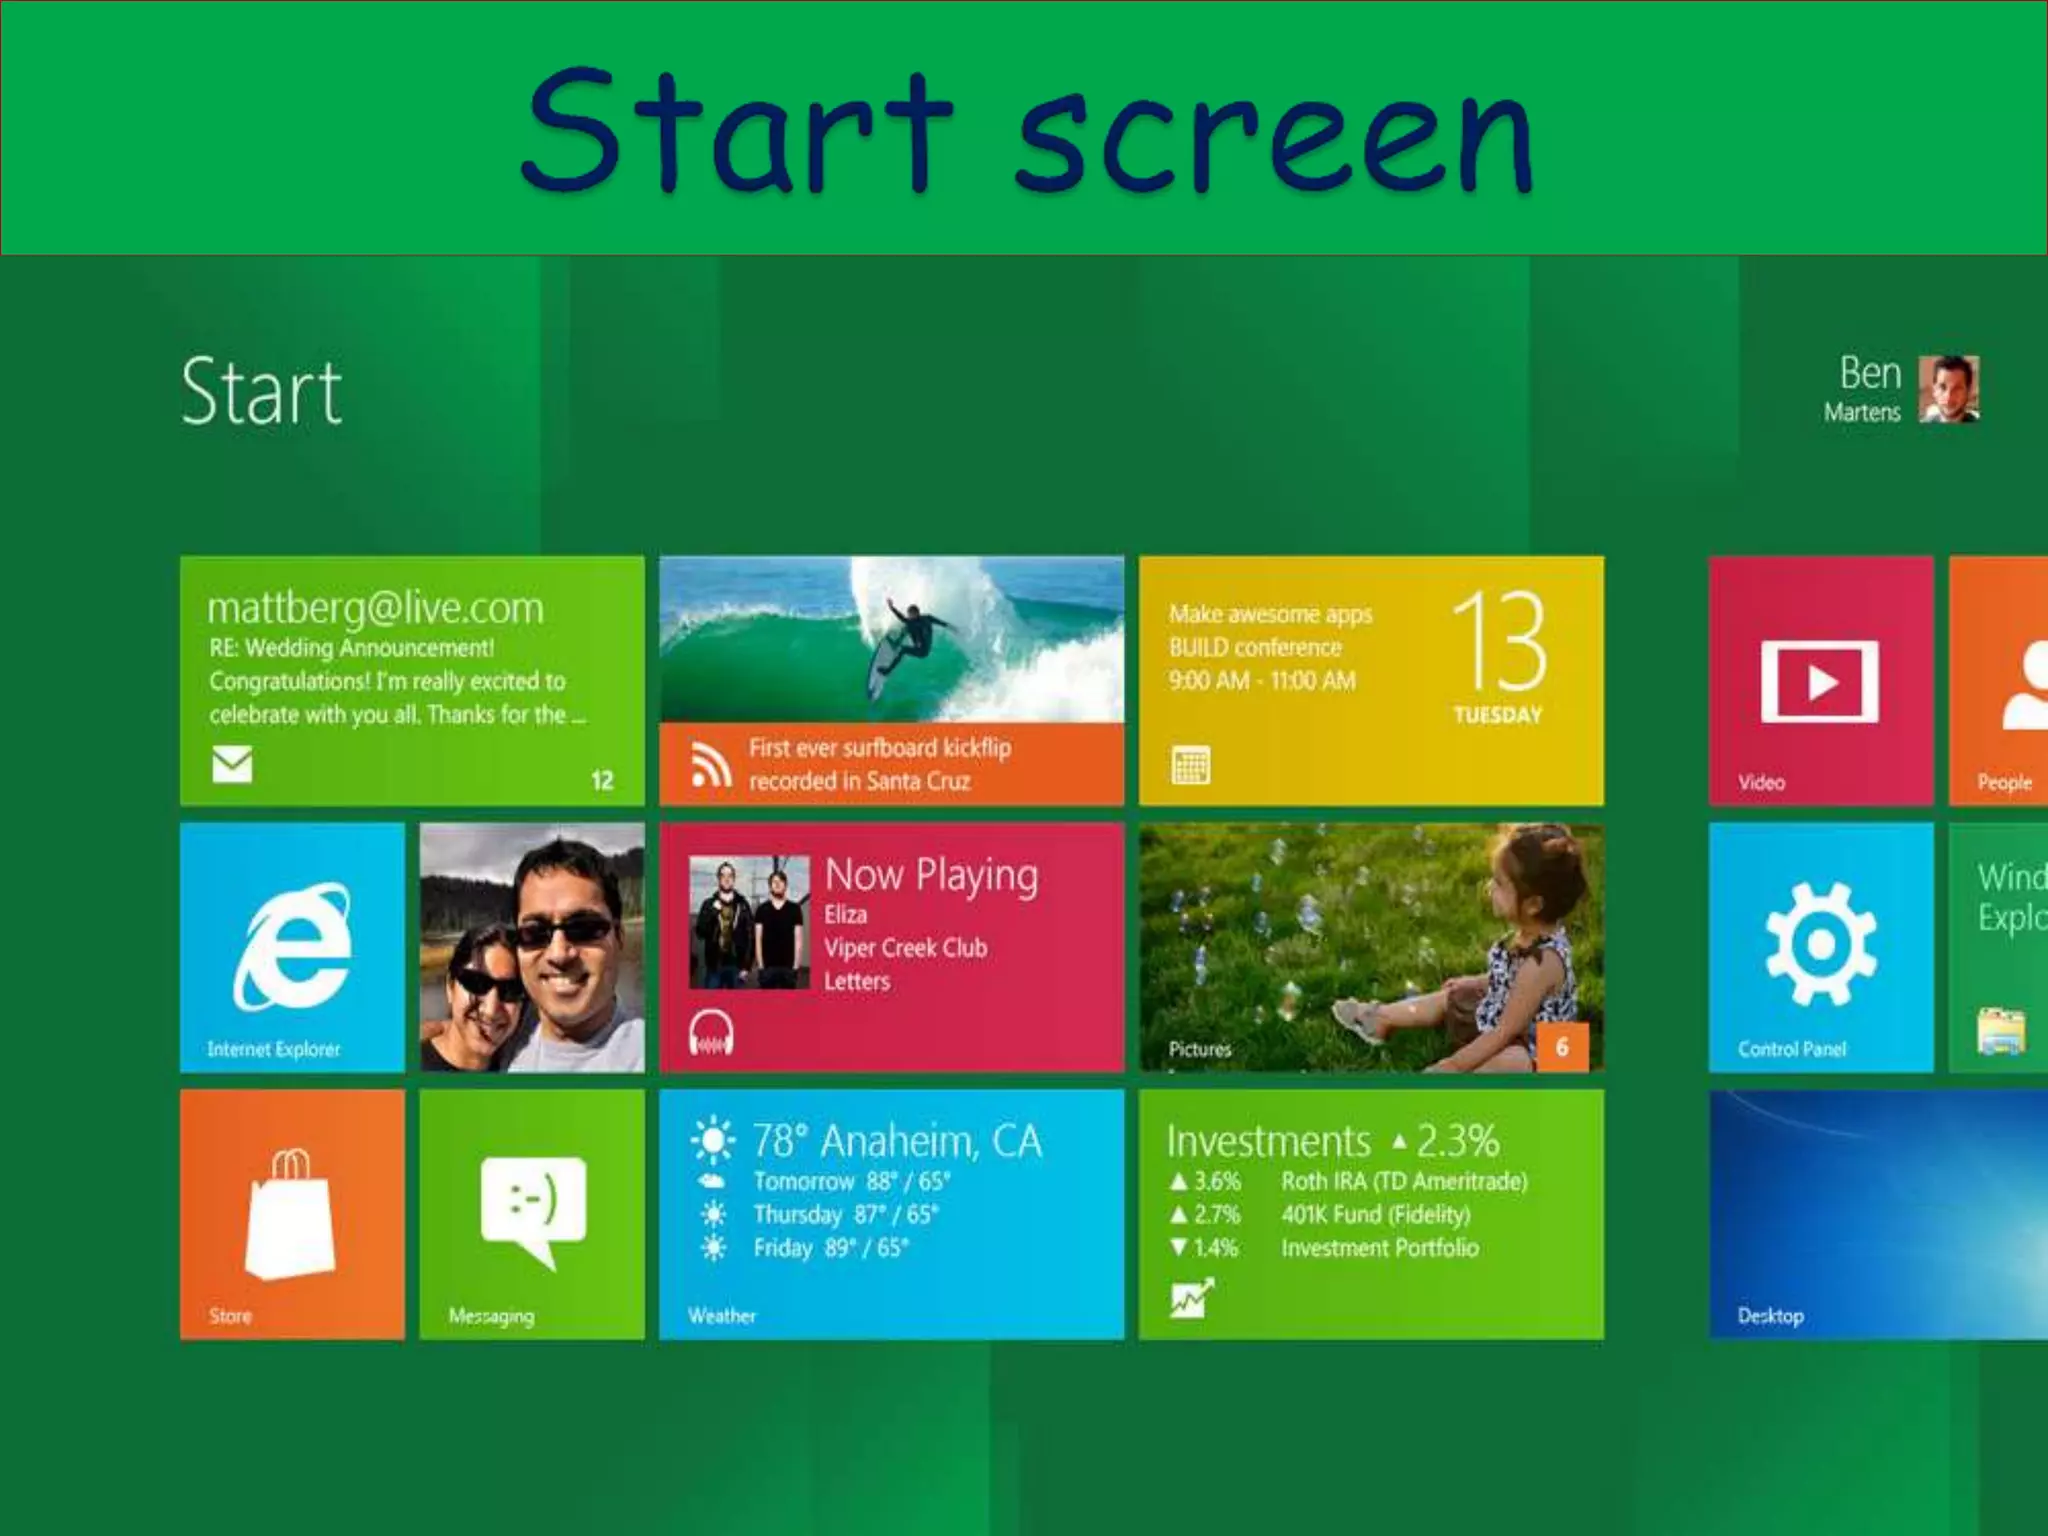Launch the Messaging smiley tile
The image size is (2048, 1536).
tap(531, 1214)
